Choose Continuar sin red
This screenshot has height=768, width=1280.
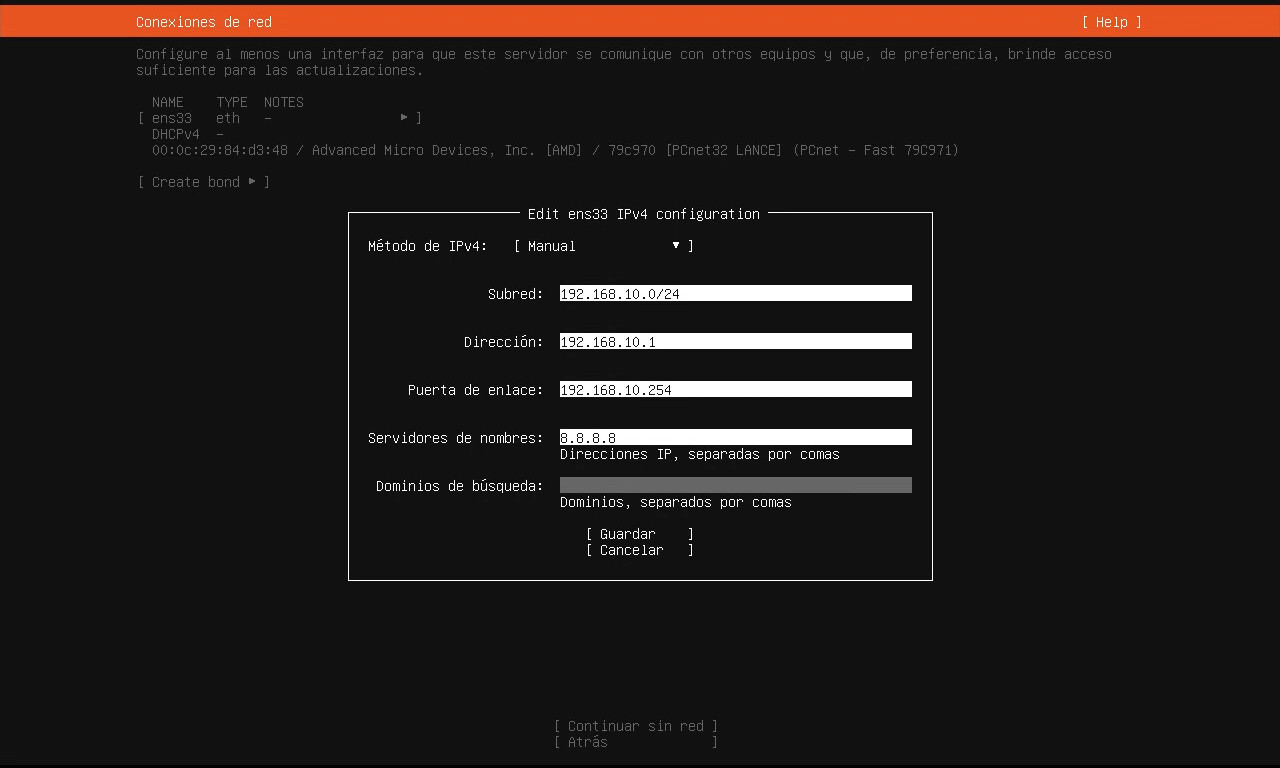636,726
